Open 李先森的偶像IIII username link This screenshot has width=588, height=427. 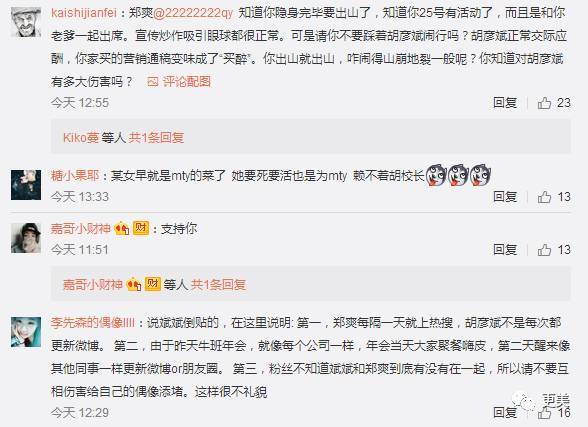click(93, 322)
